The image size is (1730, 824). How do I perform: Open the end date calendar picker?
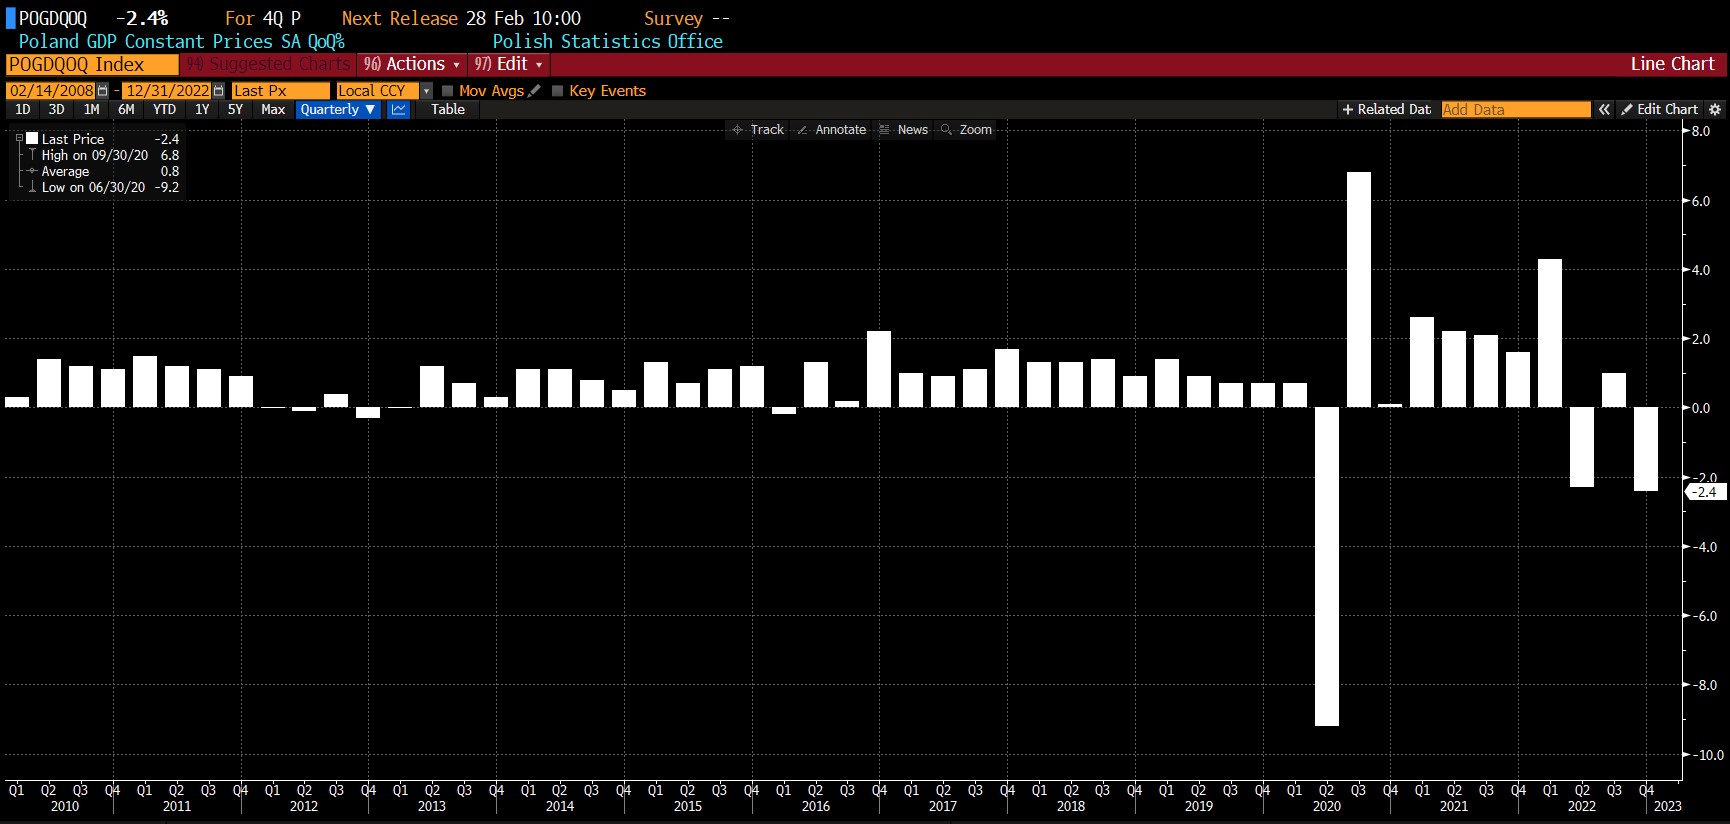(219, 91)
